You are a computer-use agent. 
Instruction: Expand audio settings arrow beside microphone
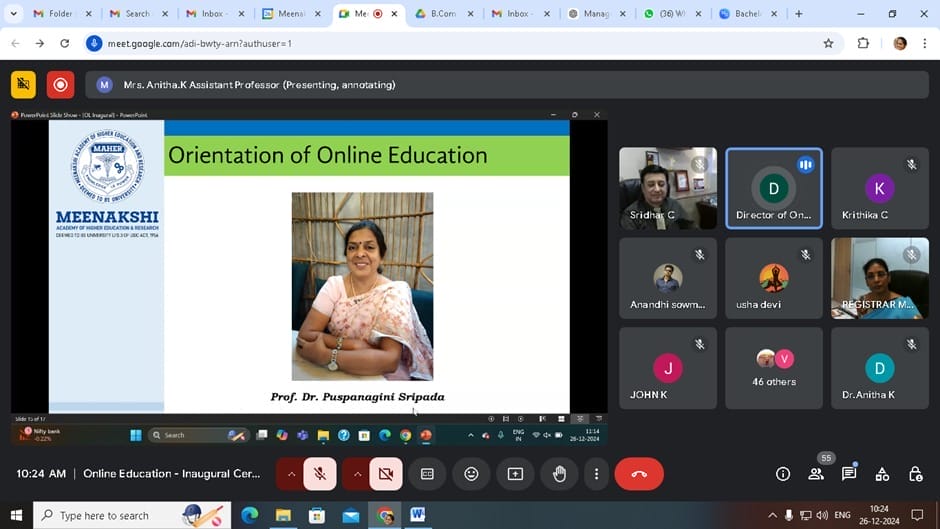(x=290, y=474)
